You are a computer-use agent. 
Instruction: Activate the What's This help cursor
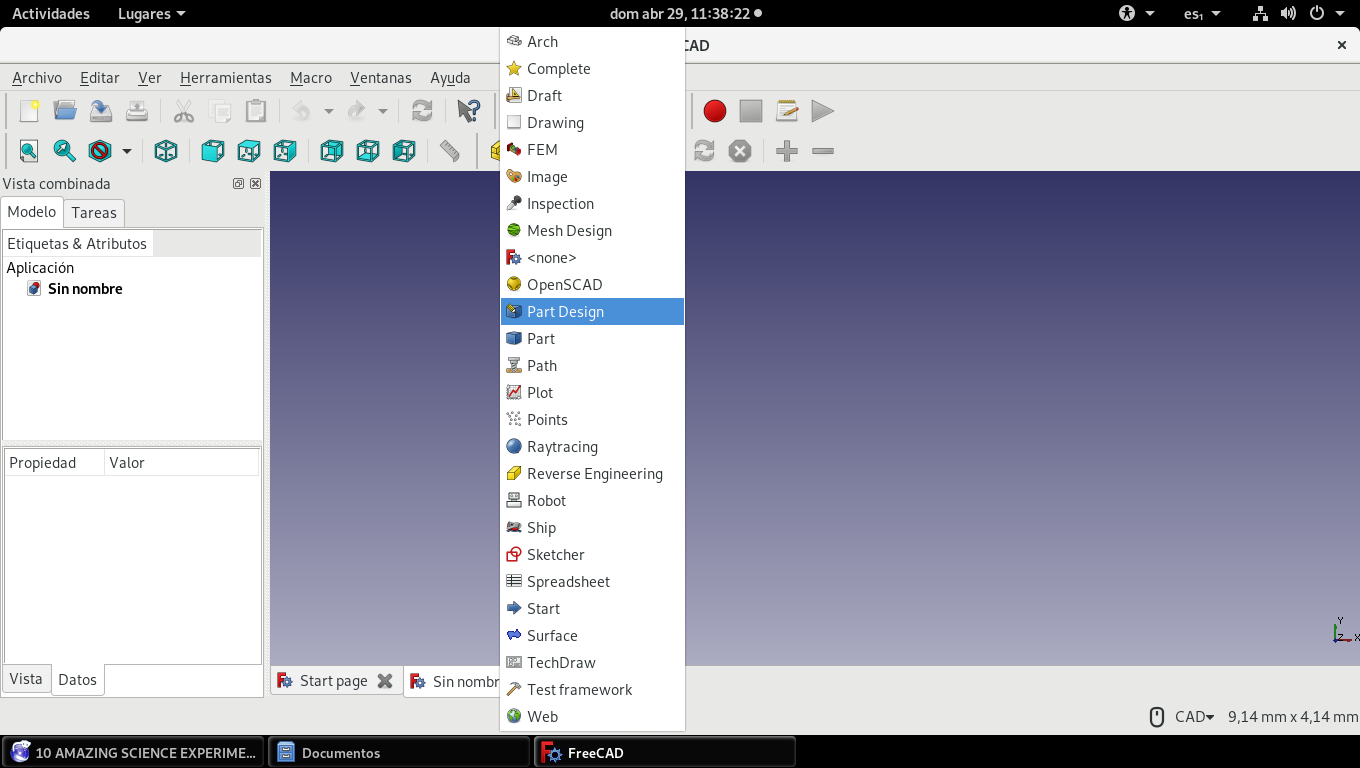(x=468, y=111)
